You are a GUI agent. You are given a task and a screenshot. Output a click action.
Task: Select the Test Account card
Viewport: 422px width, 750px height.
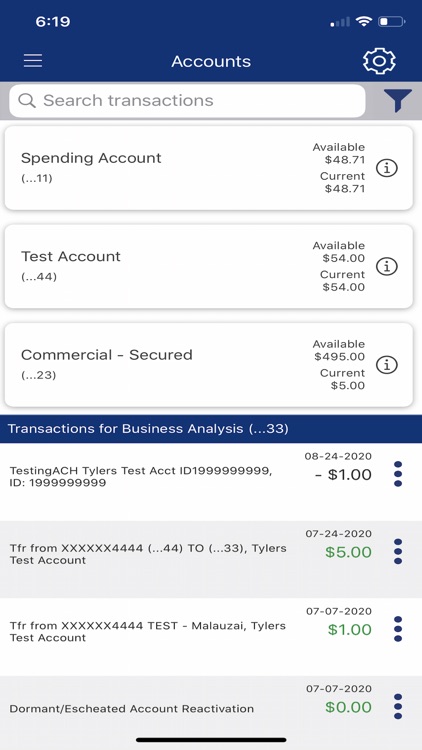tap(209, 266)
